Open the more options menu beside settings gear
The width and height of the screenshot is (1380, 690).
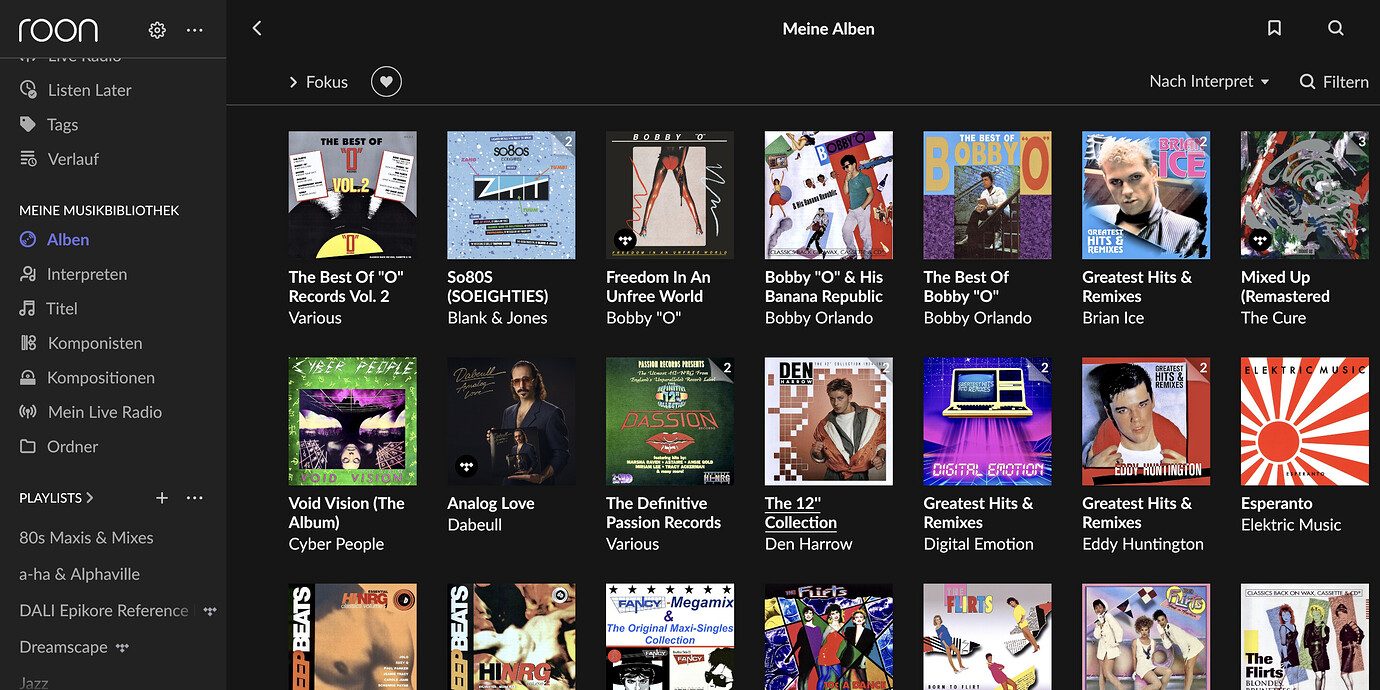[195, 30]
